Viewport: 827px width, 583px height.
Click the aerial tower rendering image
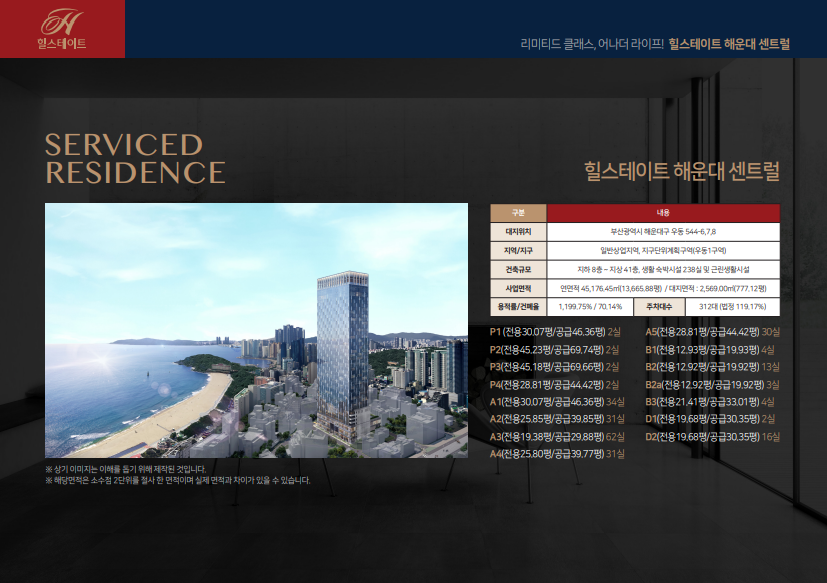(x=256, y=330)
